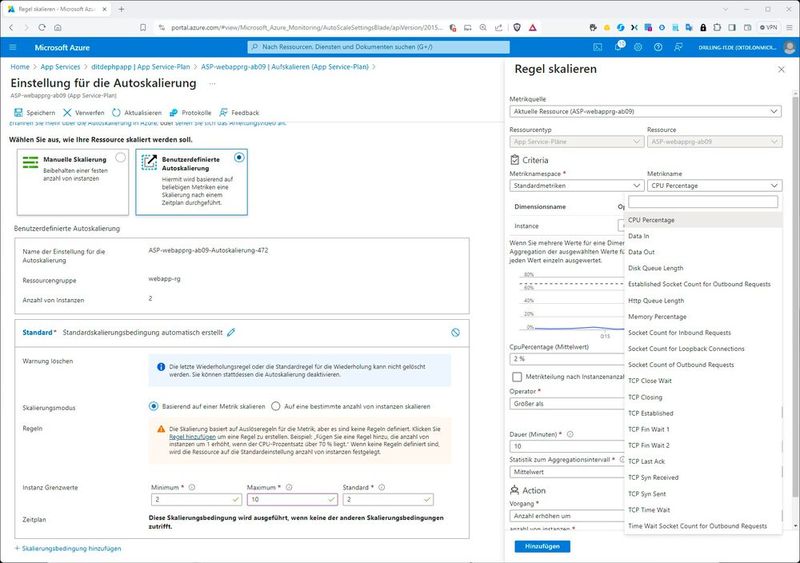Open Azure portal settings gear

pos(638,47)
